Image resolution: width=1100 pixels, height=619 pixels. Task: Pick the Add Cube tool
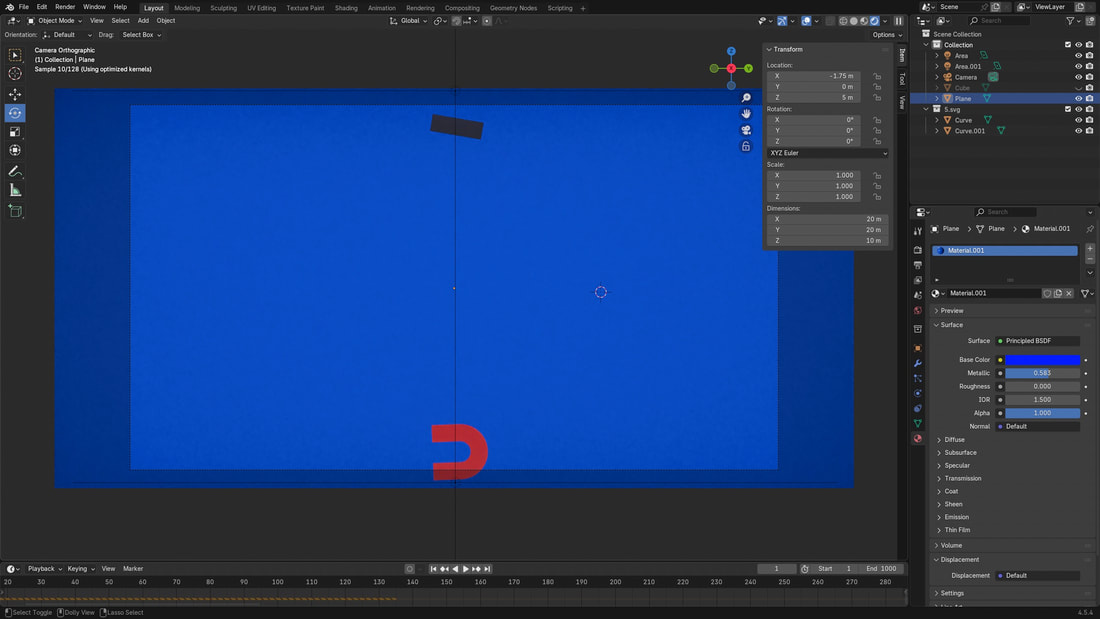15,211
